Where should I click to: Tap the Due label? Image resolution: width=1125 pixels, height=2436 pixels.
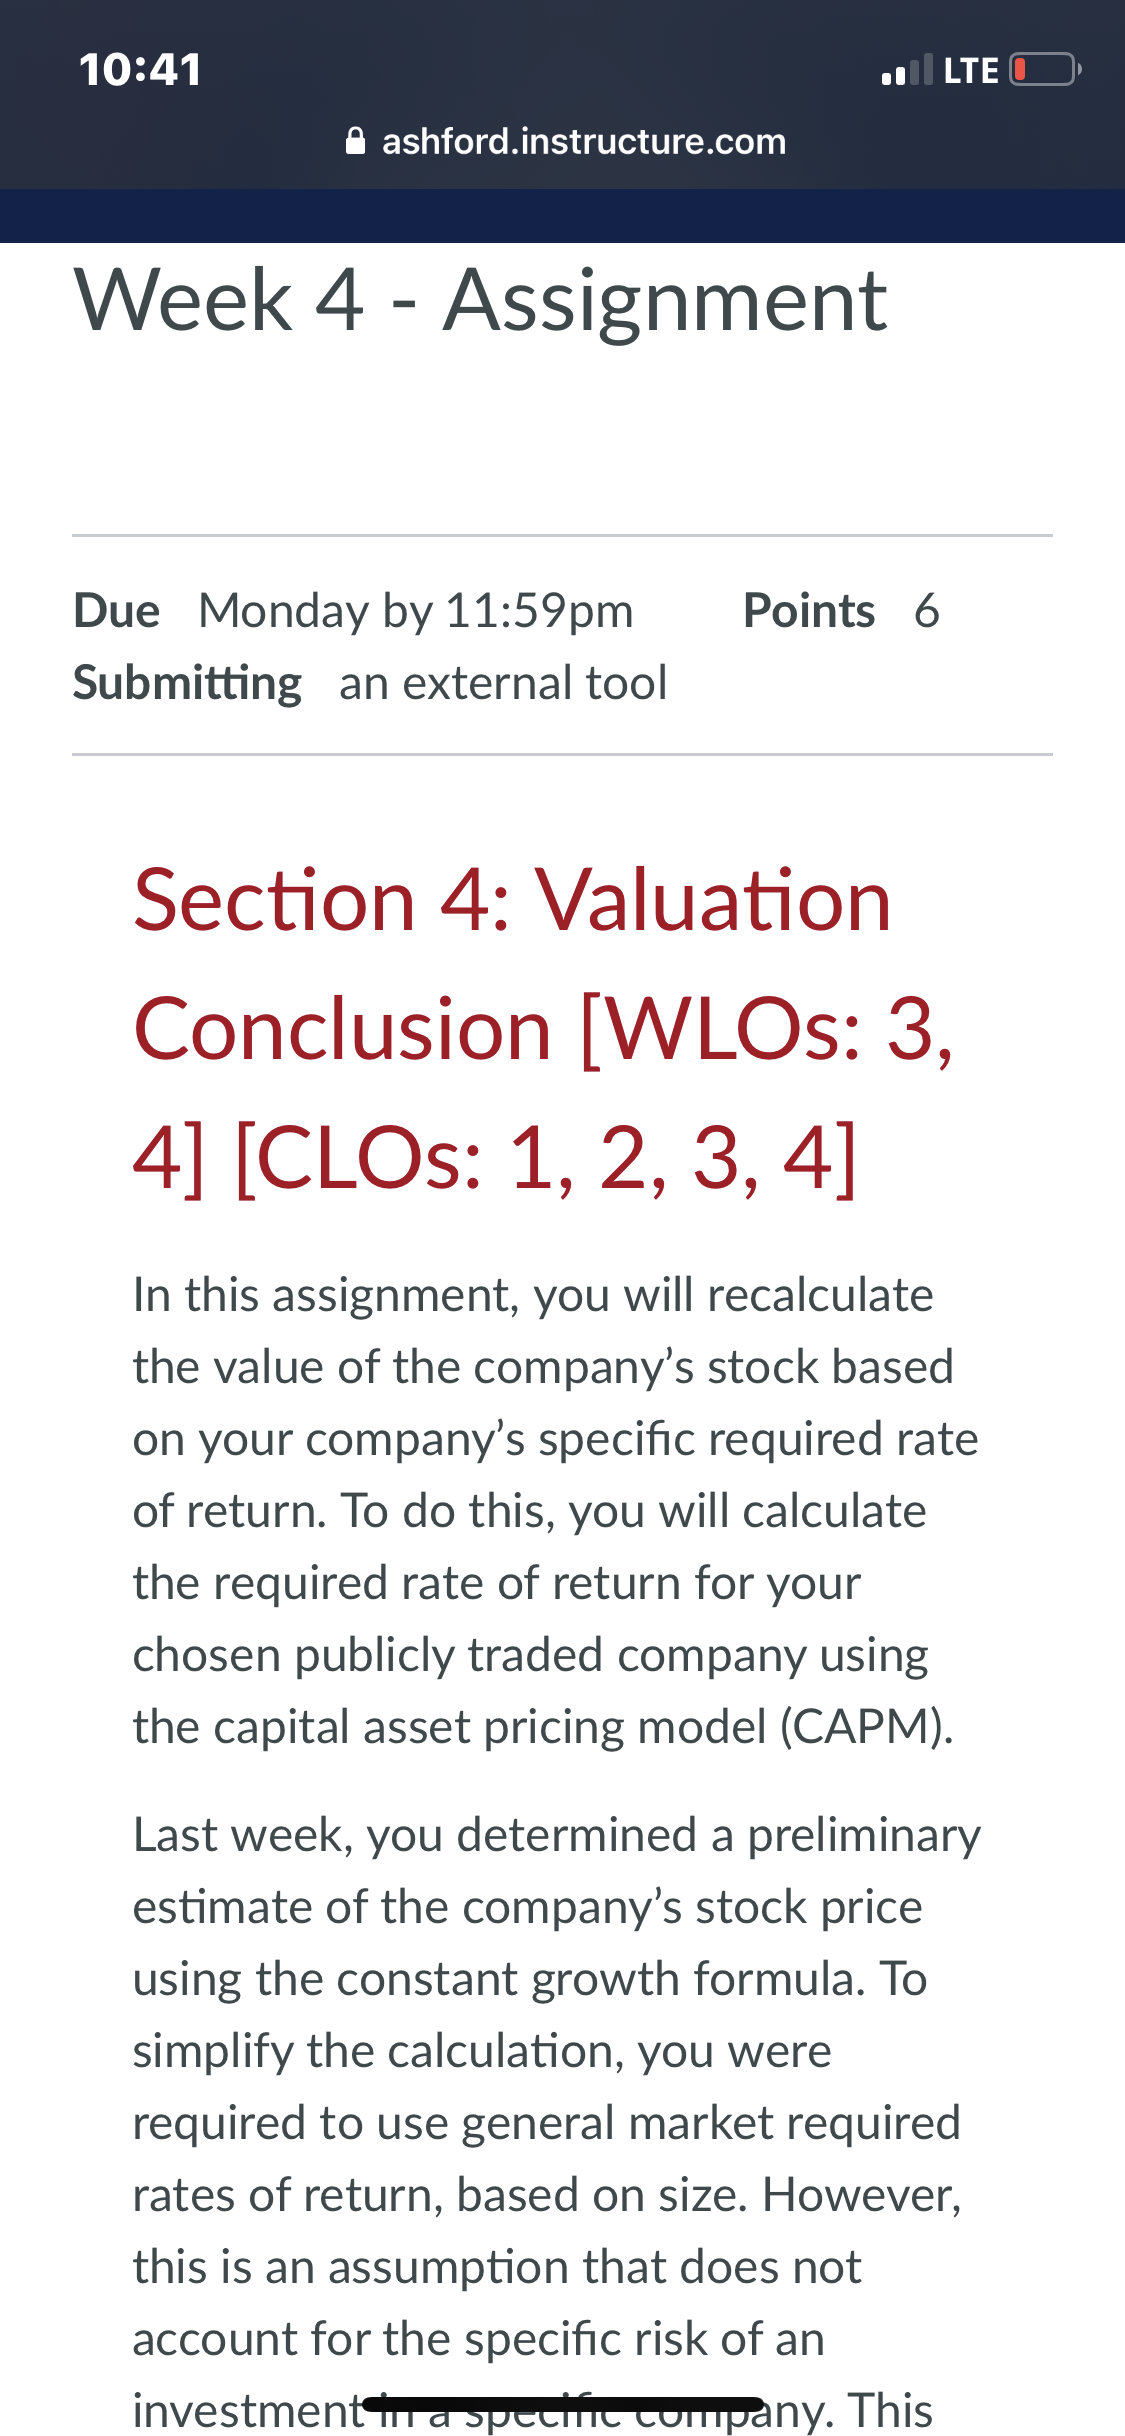click(x=117, y=610)
